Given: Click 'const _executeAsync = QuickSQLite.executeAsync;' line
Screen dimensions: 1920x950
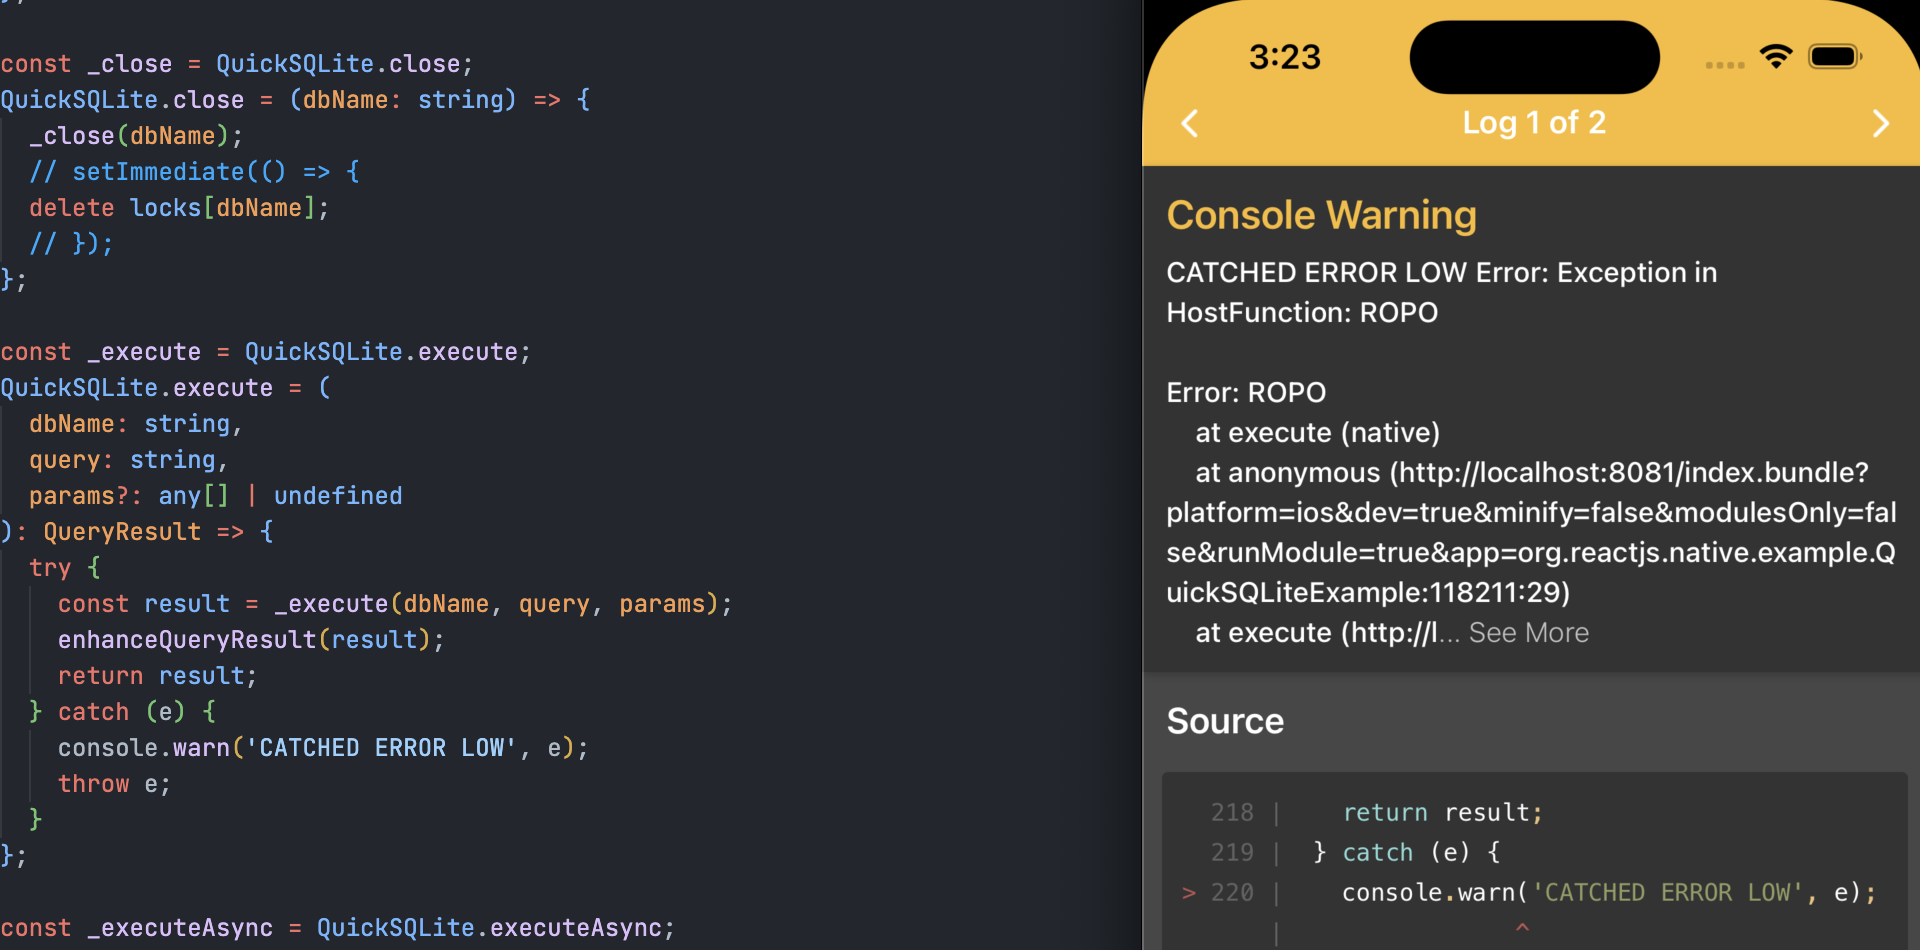Looking at the screenshot, I should 338,928.
